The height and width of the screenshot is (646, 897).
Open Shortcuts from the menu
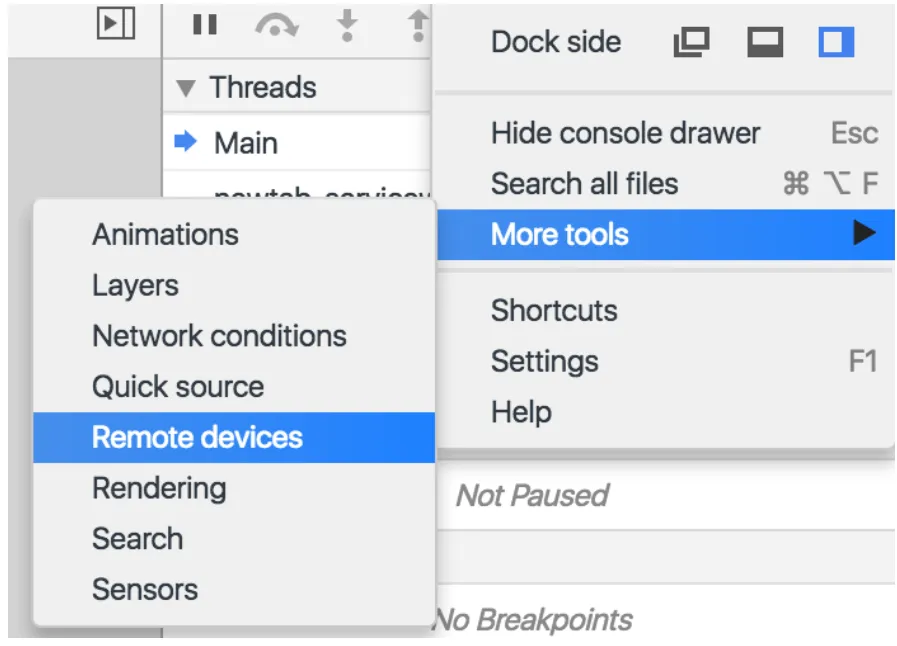coord(554,310)
